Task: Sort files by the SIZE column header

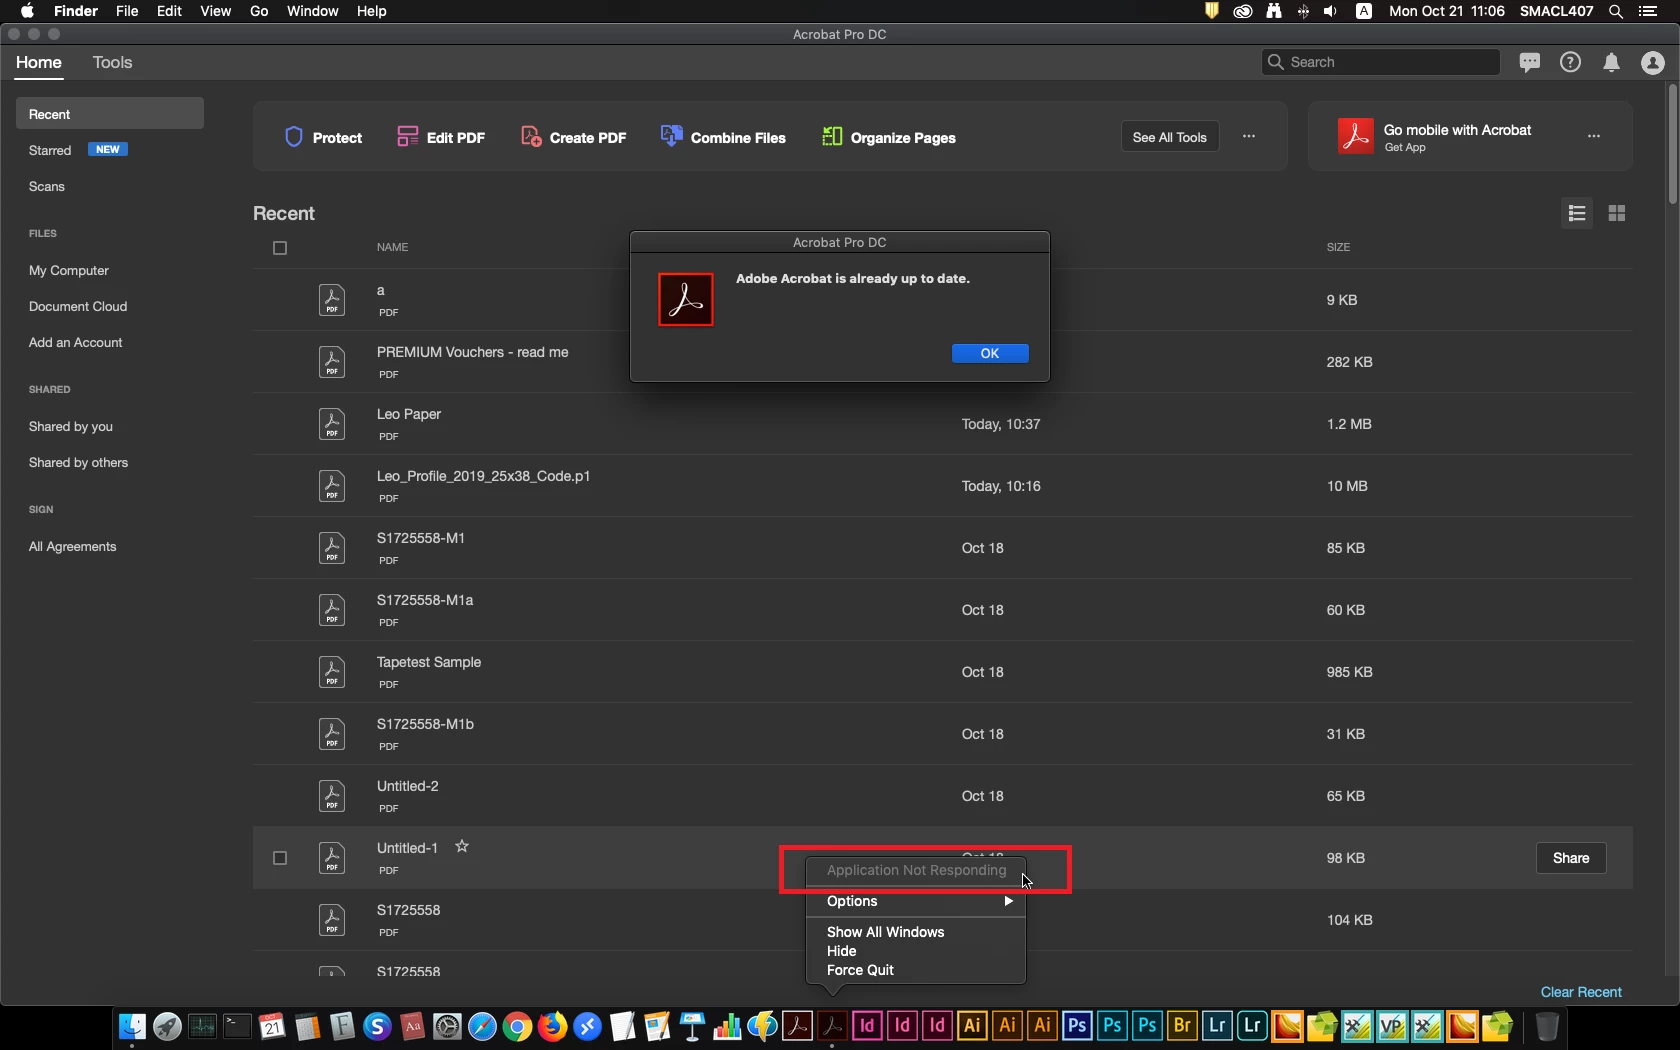Action: point(1338,247)
